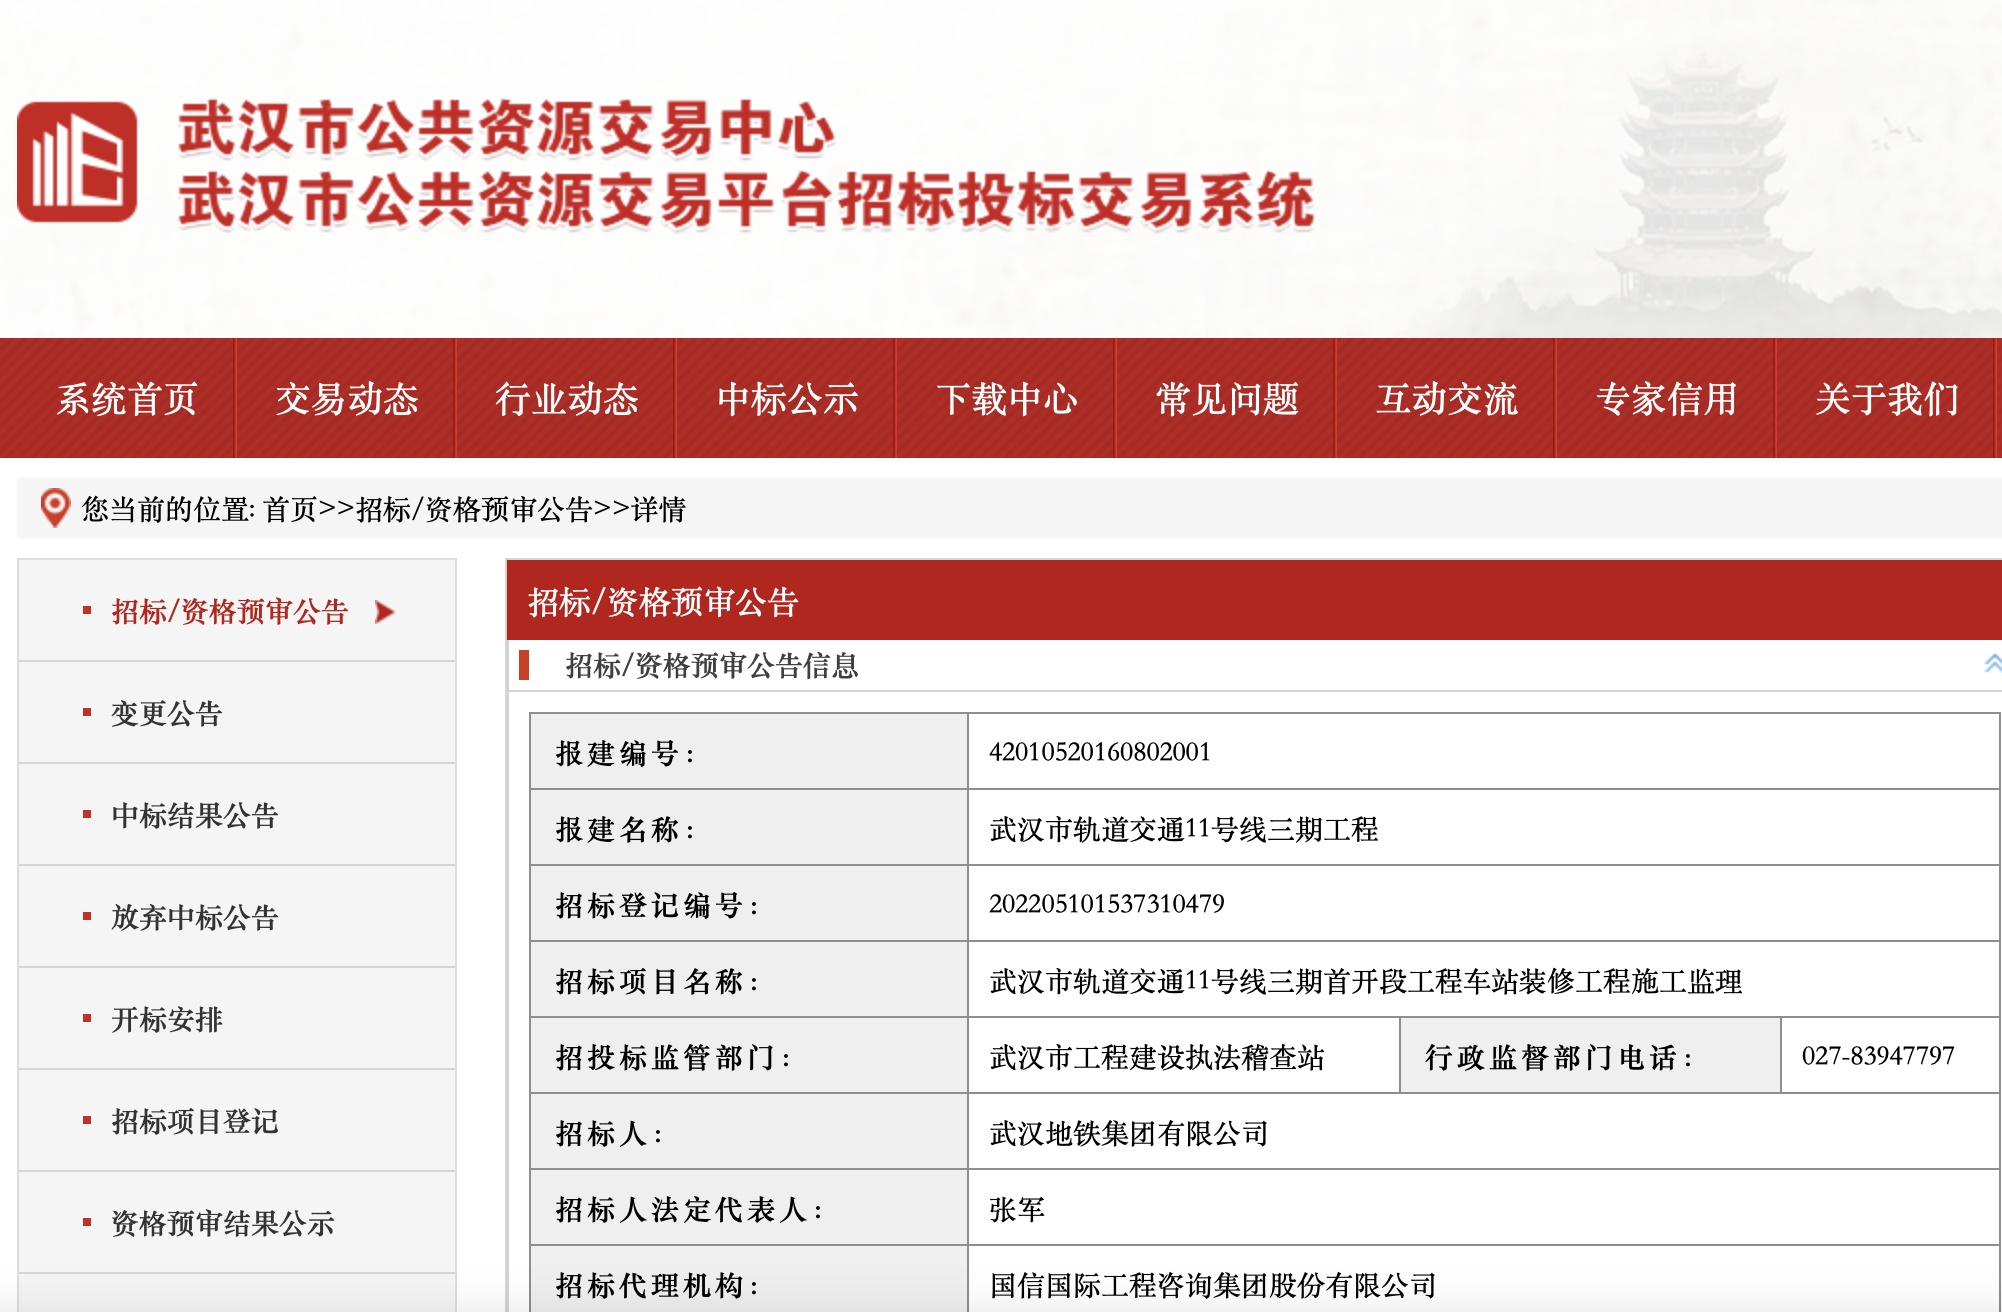Go to 专家信用 in the navigation bar
This screenshot has height=1312, width=2002.
click(x=1666, y=399)
